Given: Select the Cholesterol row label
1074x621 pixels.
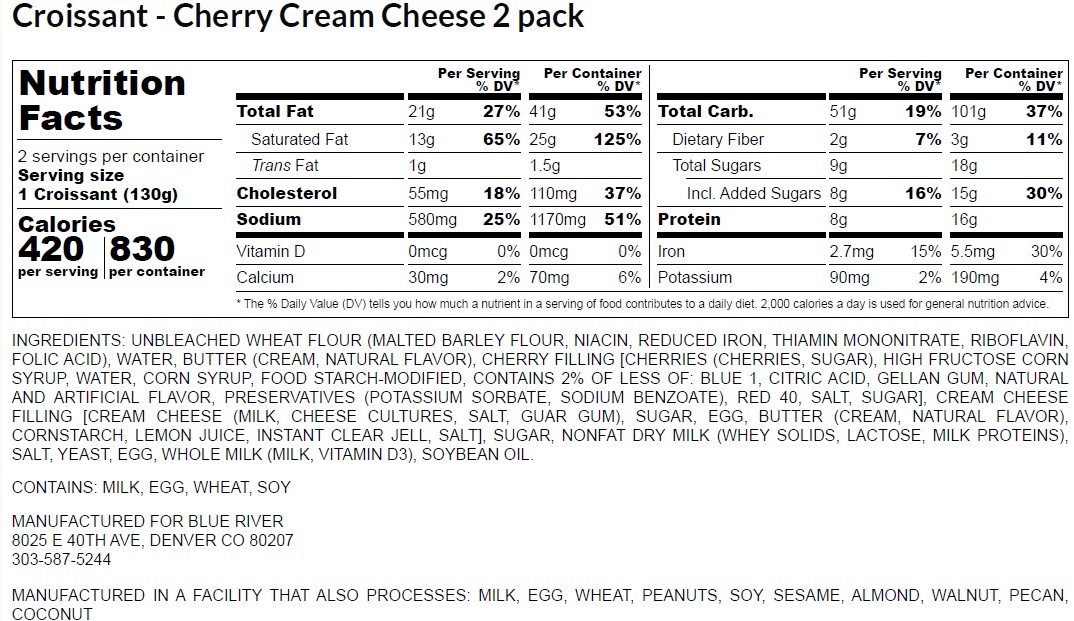Looking at the screenshot, I should click(x=287, y=193).
